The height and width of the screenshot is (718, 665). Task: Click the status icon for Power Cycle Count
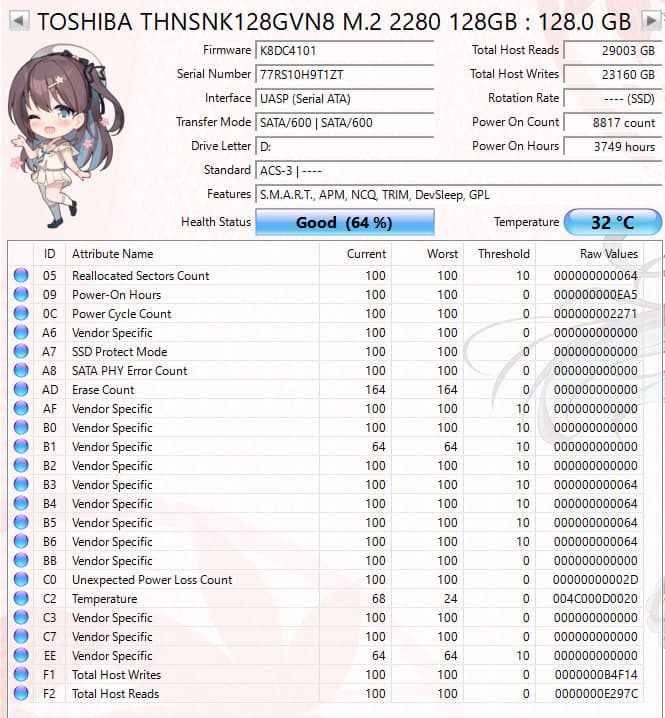pyautogui.click(x=21, y=313)
